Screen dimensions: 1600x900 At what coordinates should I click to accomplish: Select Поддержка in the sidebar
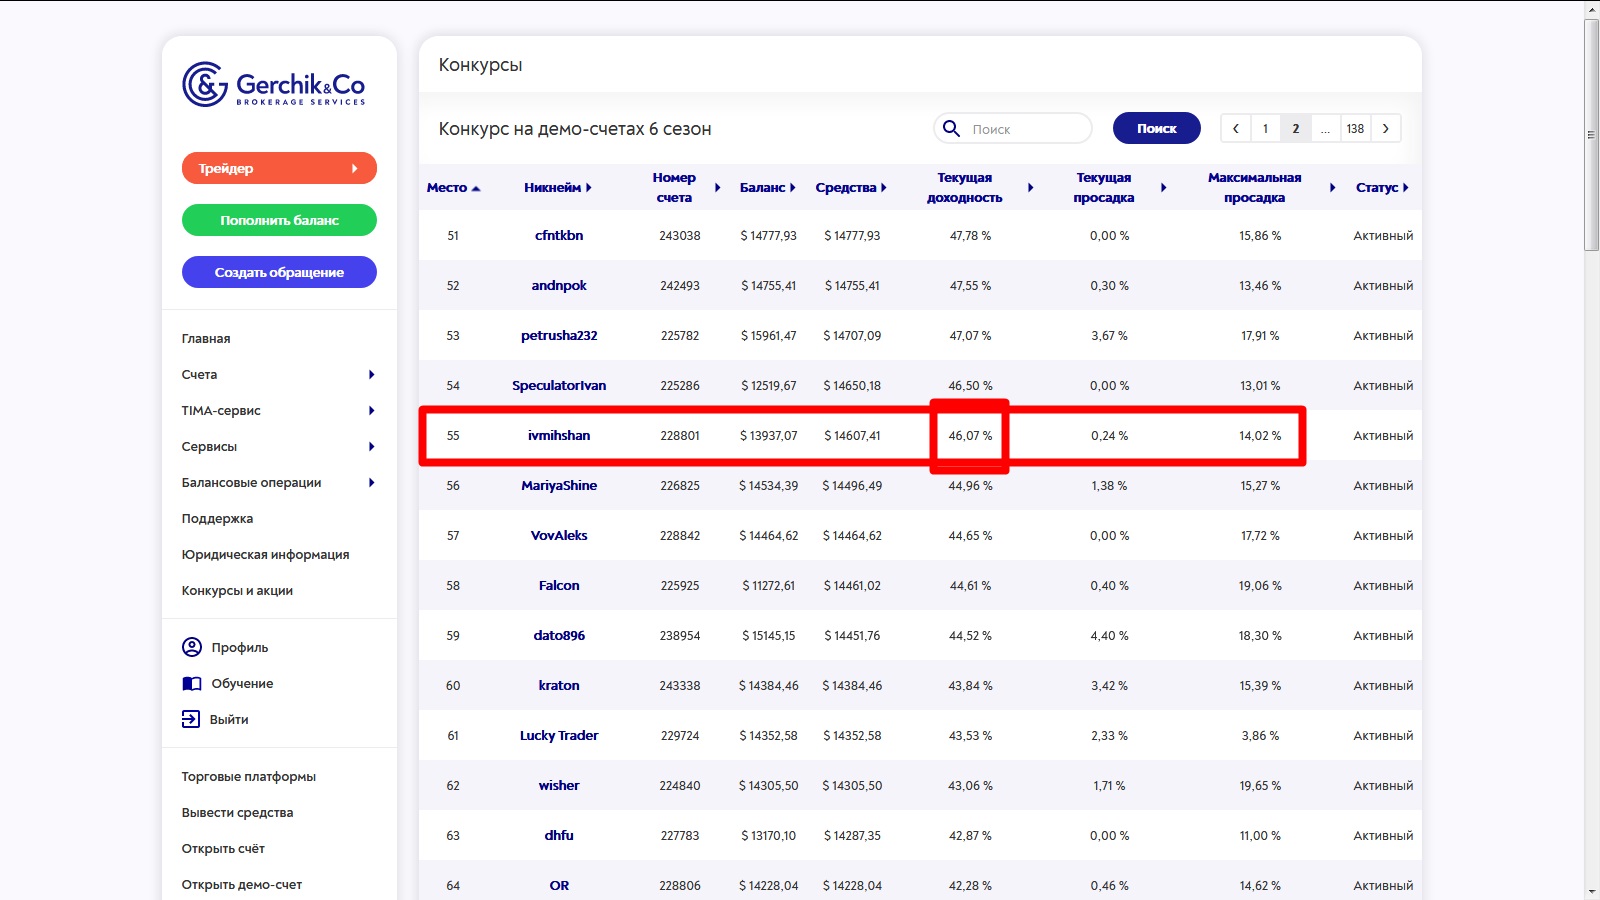tap(217, 519)
